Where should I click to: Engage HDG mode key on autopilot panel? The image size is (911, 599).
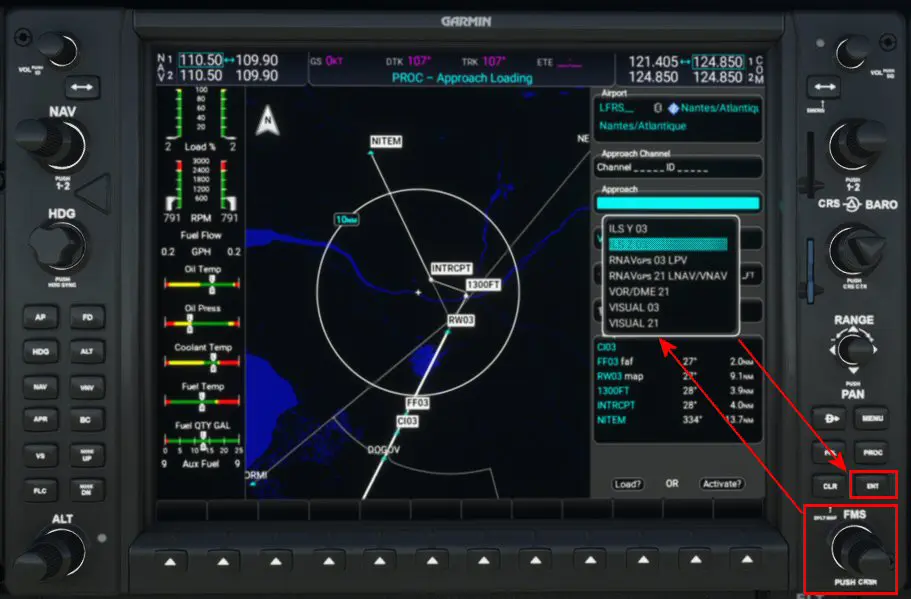coord(40,351)
